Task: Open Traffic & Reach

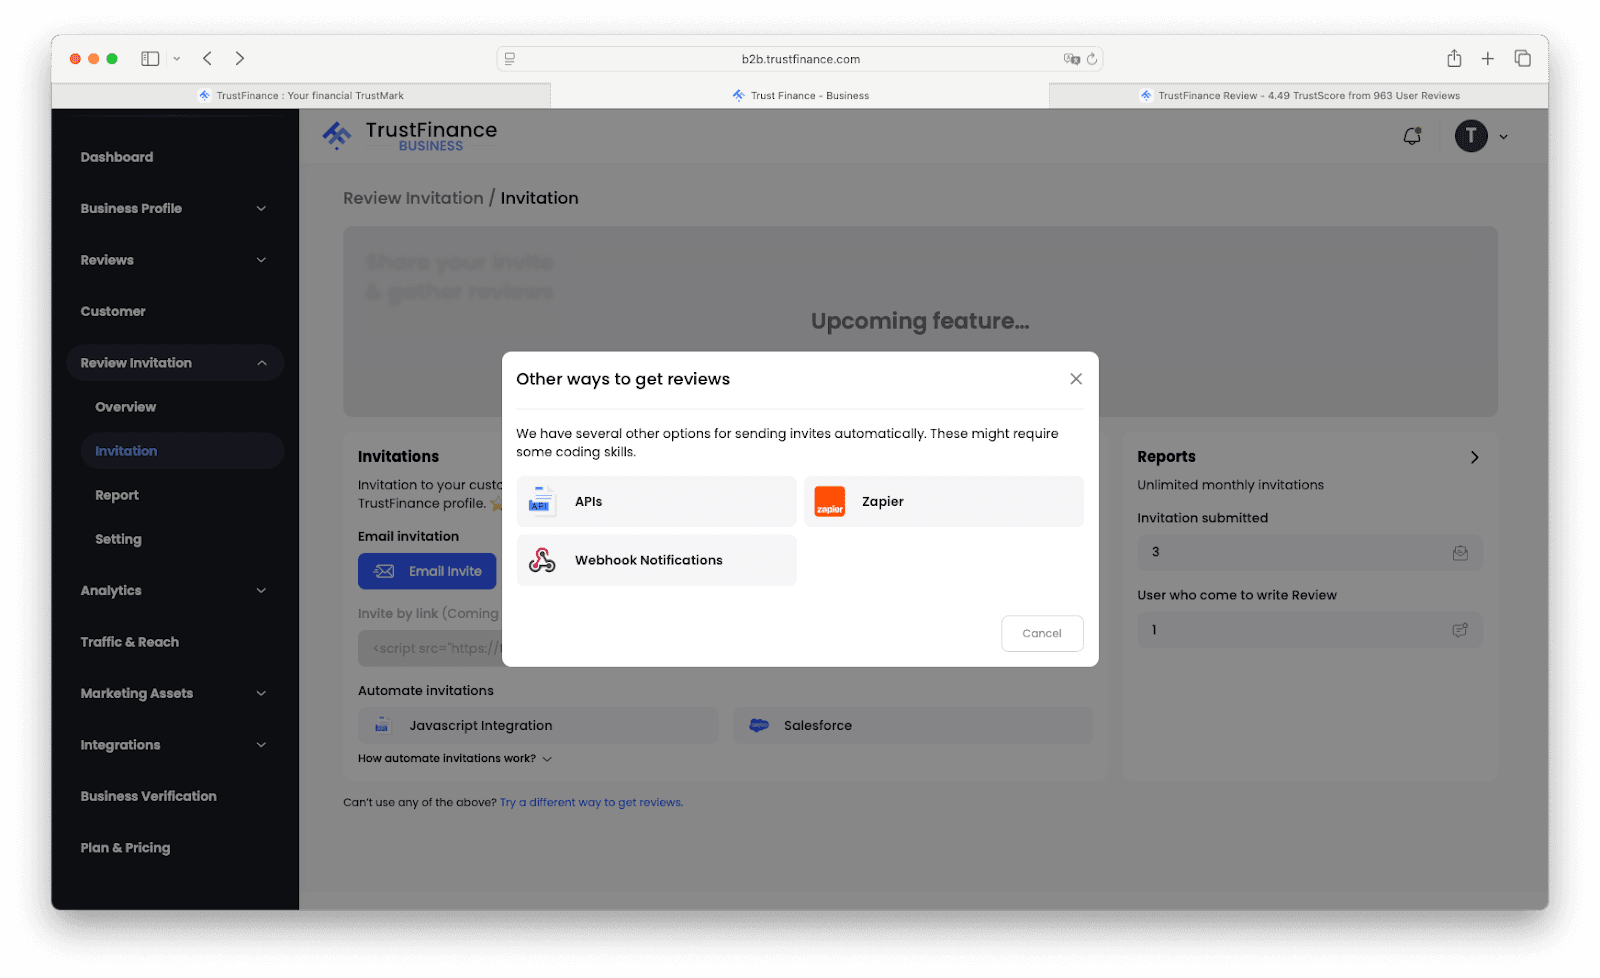Action: [130, 642]
